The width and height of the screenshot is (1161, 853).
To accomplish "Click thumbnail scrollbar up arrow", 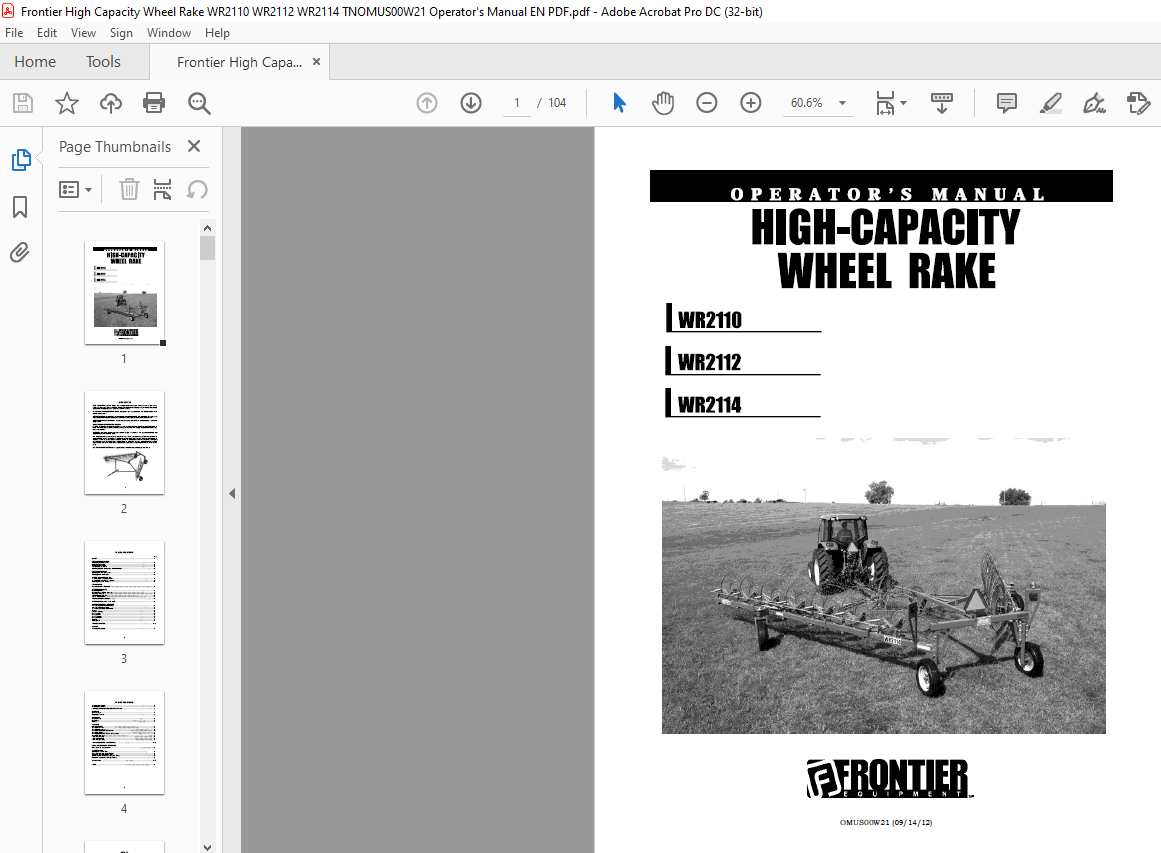I will coord(207,228).
